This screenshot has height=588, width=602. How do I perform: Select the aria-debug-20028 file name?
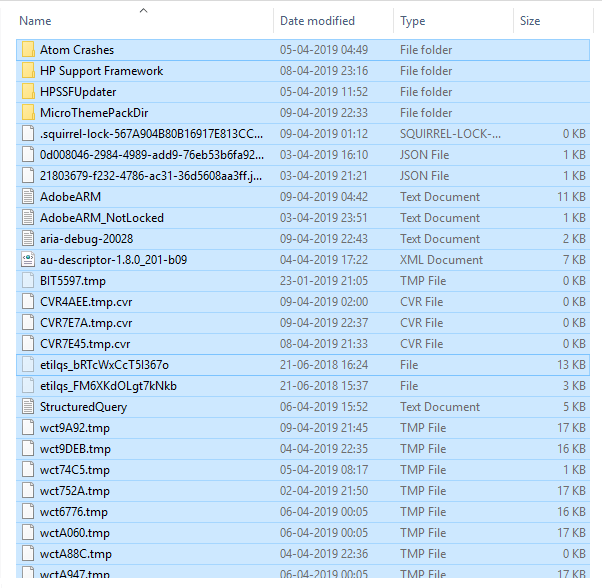click(x=86, y=239)
